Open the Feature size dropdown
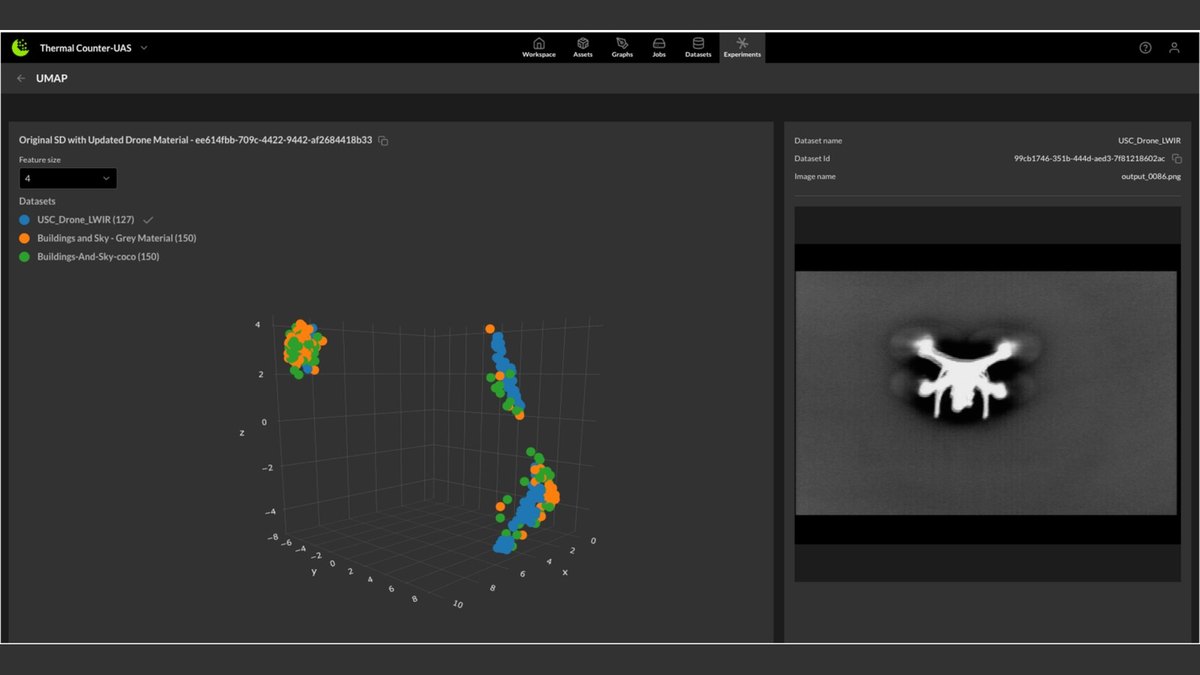Image resolution: width=1200 pixels, height=675 pixels. point(68,178)
